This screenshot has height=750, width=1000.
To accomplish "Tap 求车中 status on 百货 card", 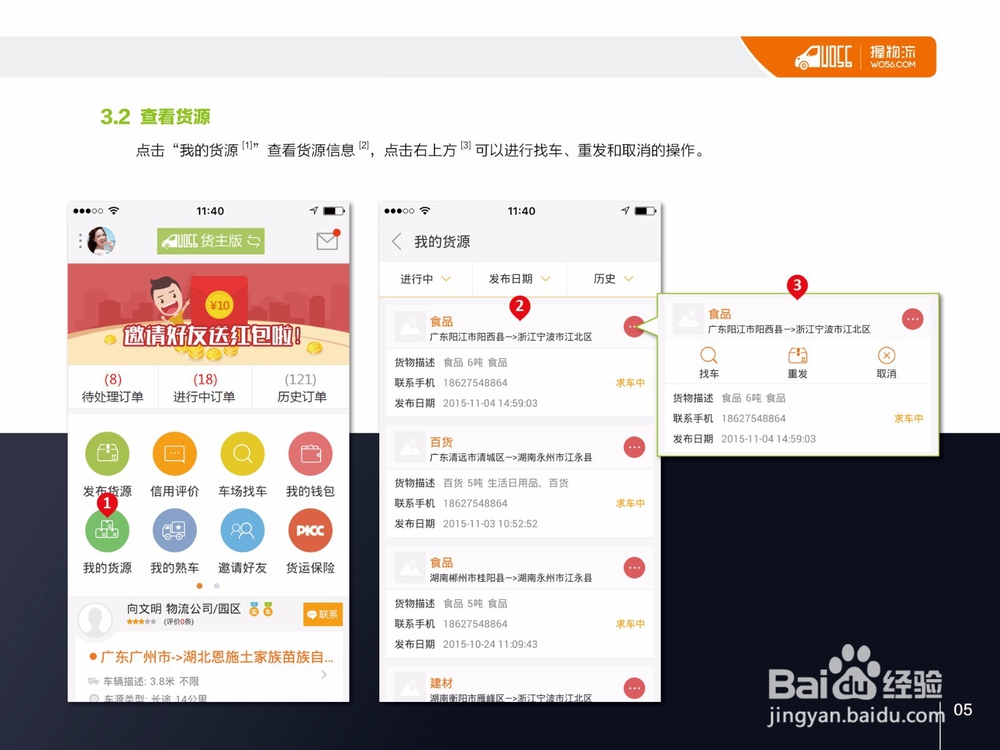I will coord(630,503).
